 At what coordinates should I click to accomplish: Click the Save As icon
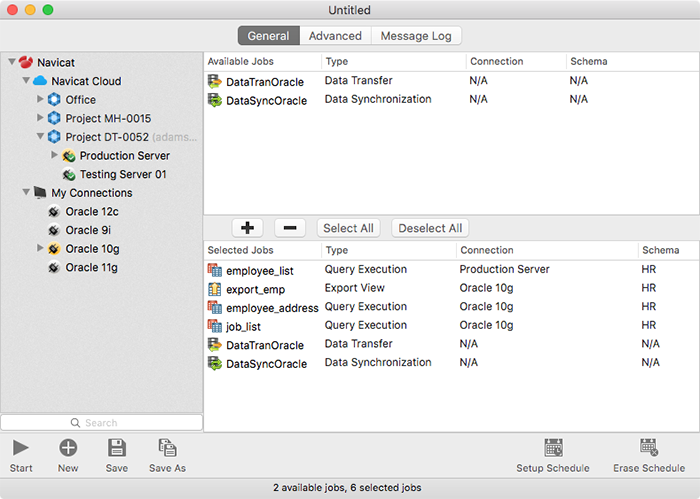[167, 448]
